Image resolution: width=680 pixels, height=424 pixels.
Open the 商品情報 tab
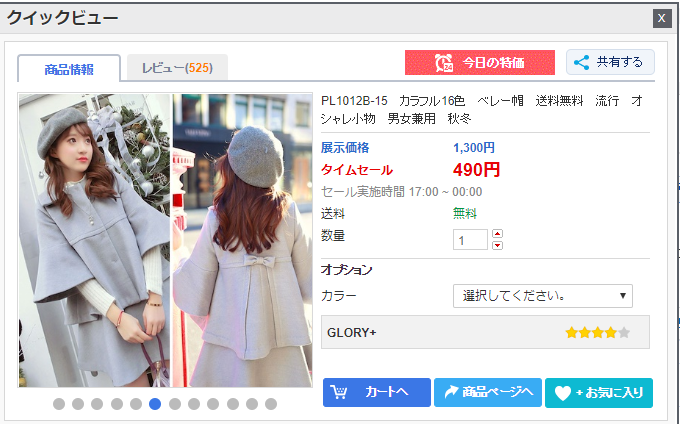pos(69,69)
